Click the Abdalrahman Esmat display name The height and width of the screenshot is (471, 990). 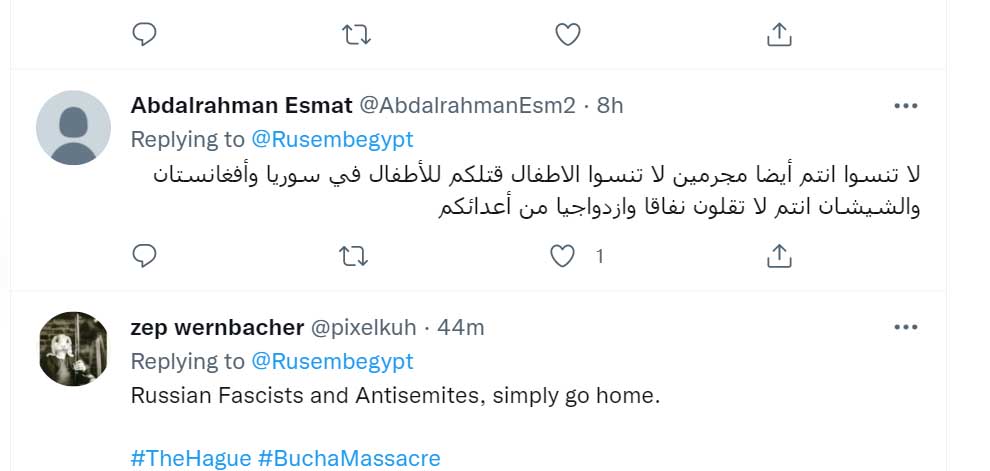point(240,105)
